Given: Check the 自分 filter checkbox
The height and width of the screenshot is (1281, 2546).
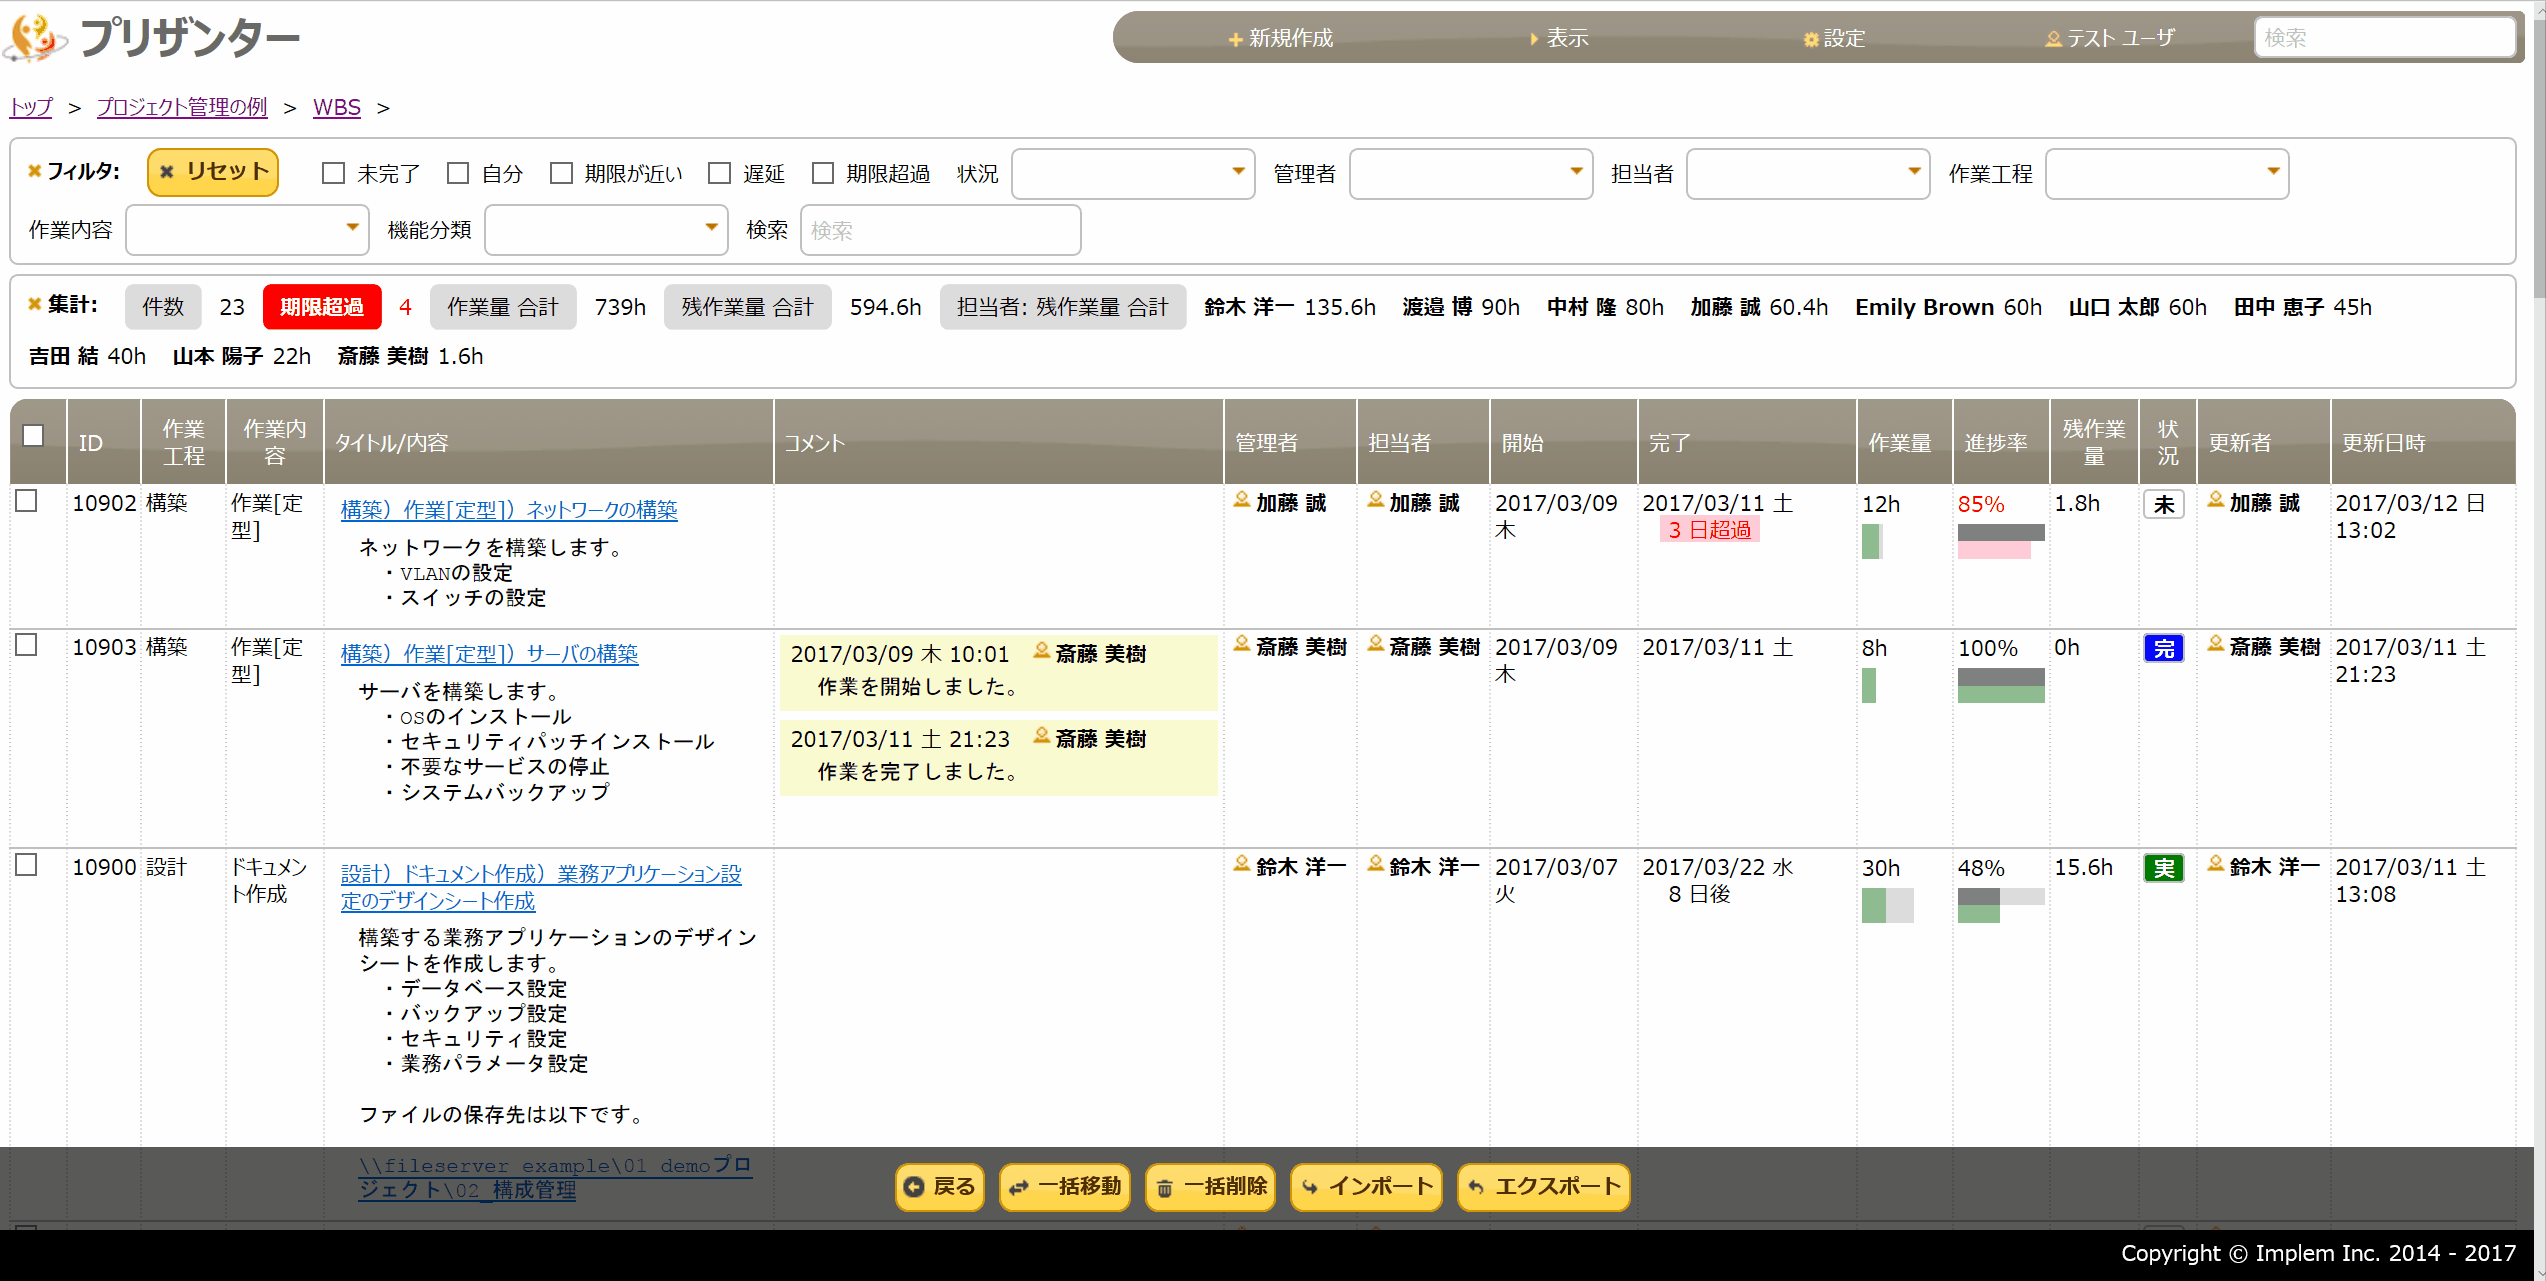Looking at the screenshot, I should click(x=458, y=173).
